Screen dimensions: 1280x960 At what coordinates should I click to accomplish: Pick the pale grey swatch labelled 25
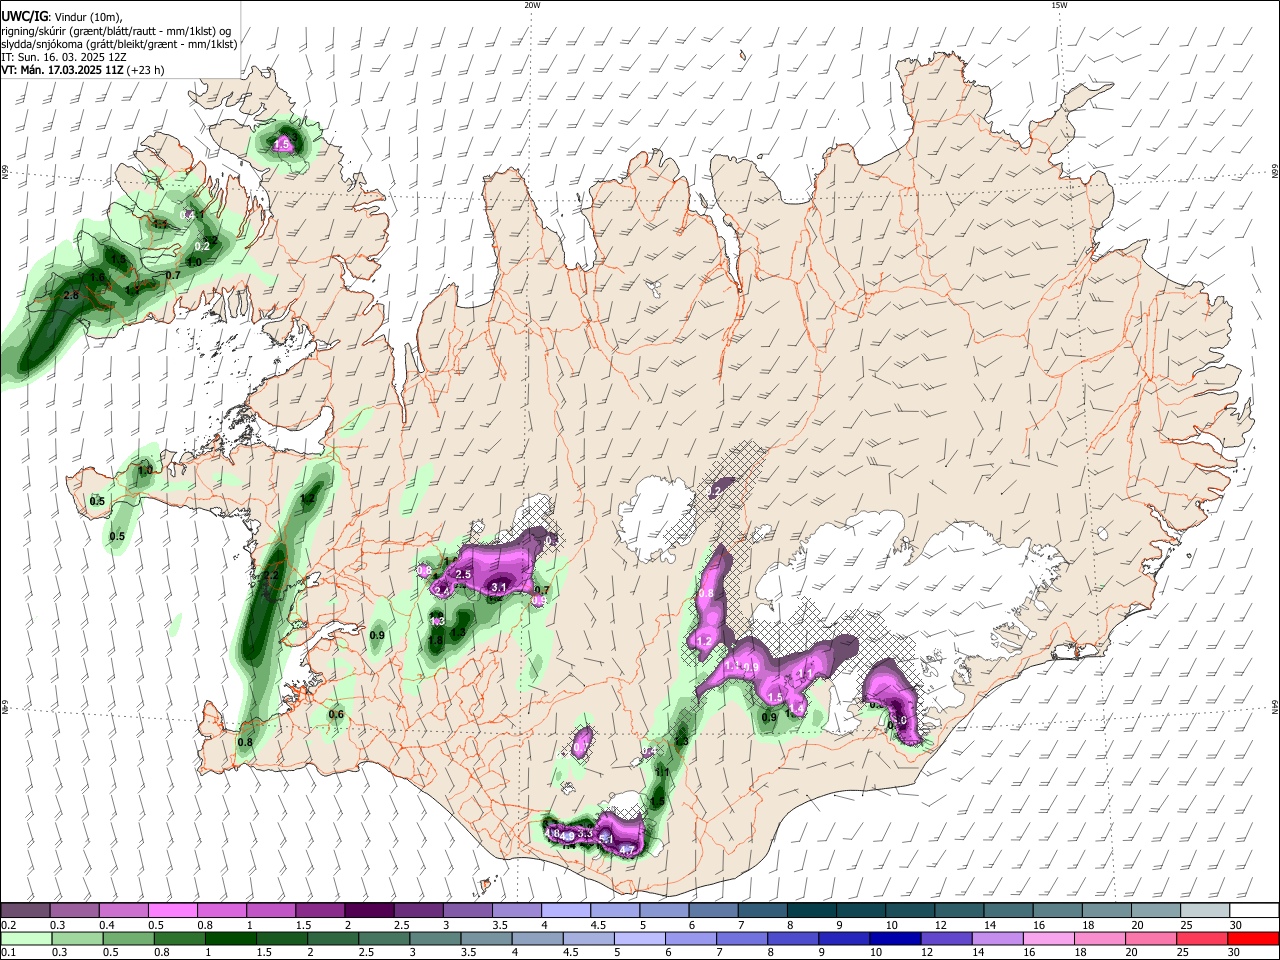click(x=1206, y=911)
